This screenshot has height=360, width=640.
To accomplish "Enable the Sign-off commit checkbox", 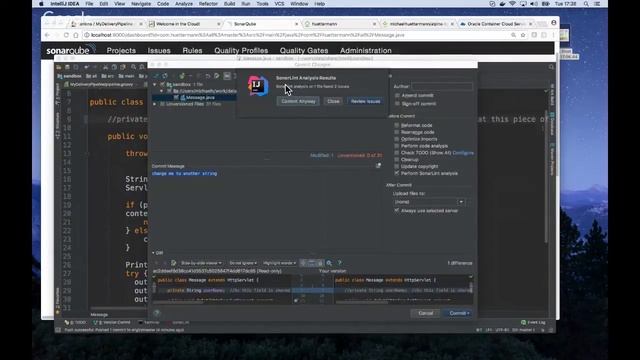I will (397, 104).
